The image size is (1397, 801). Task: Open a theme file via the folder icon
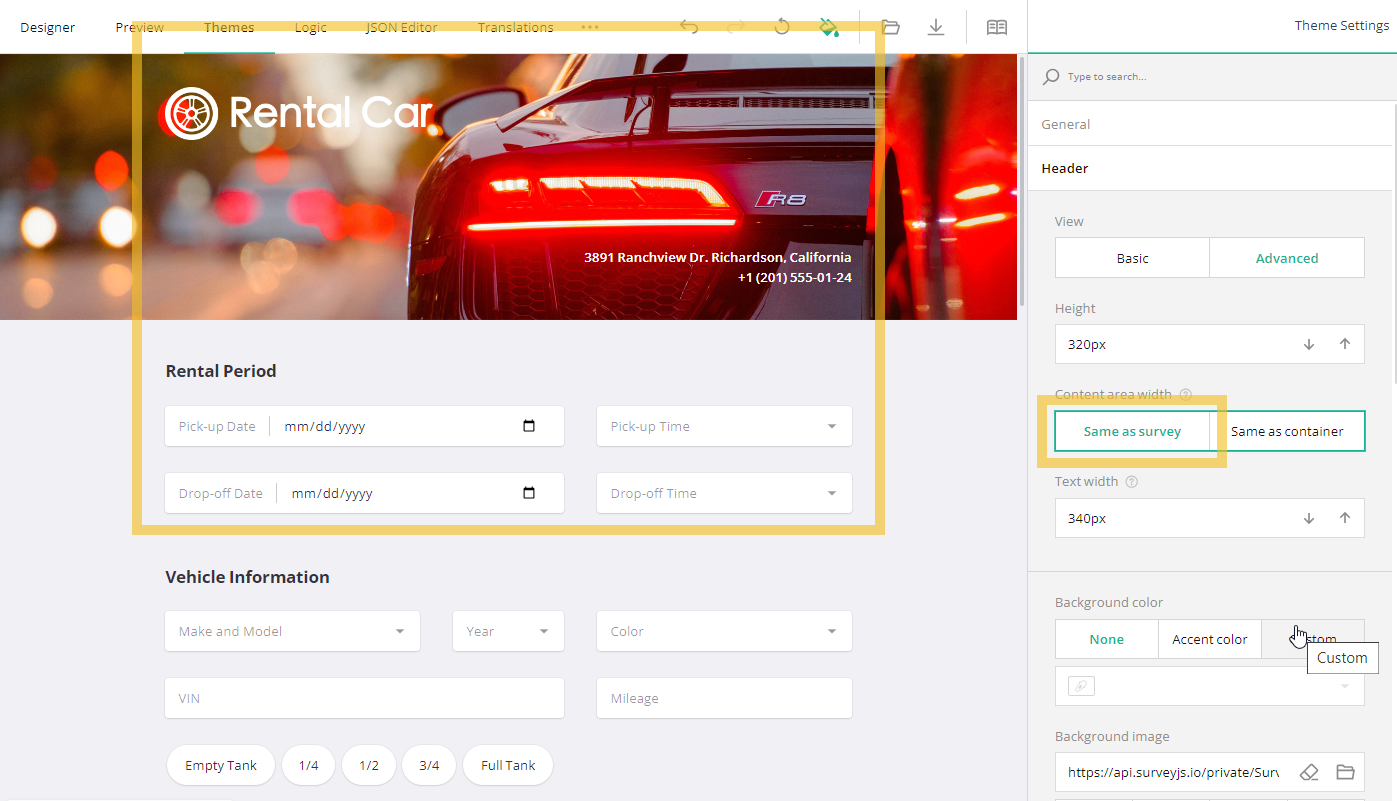point(891,27)
